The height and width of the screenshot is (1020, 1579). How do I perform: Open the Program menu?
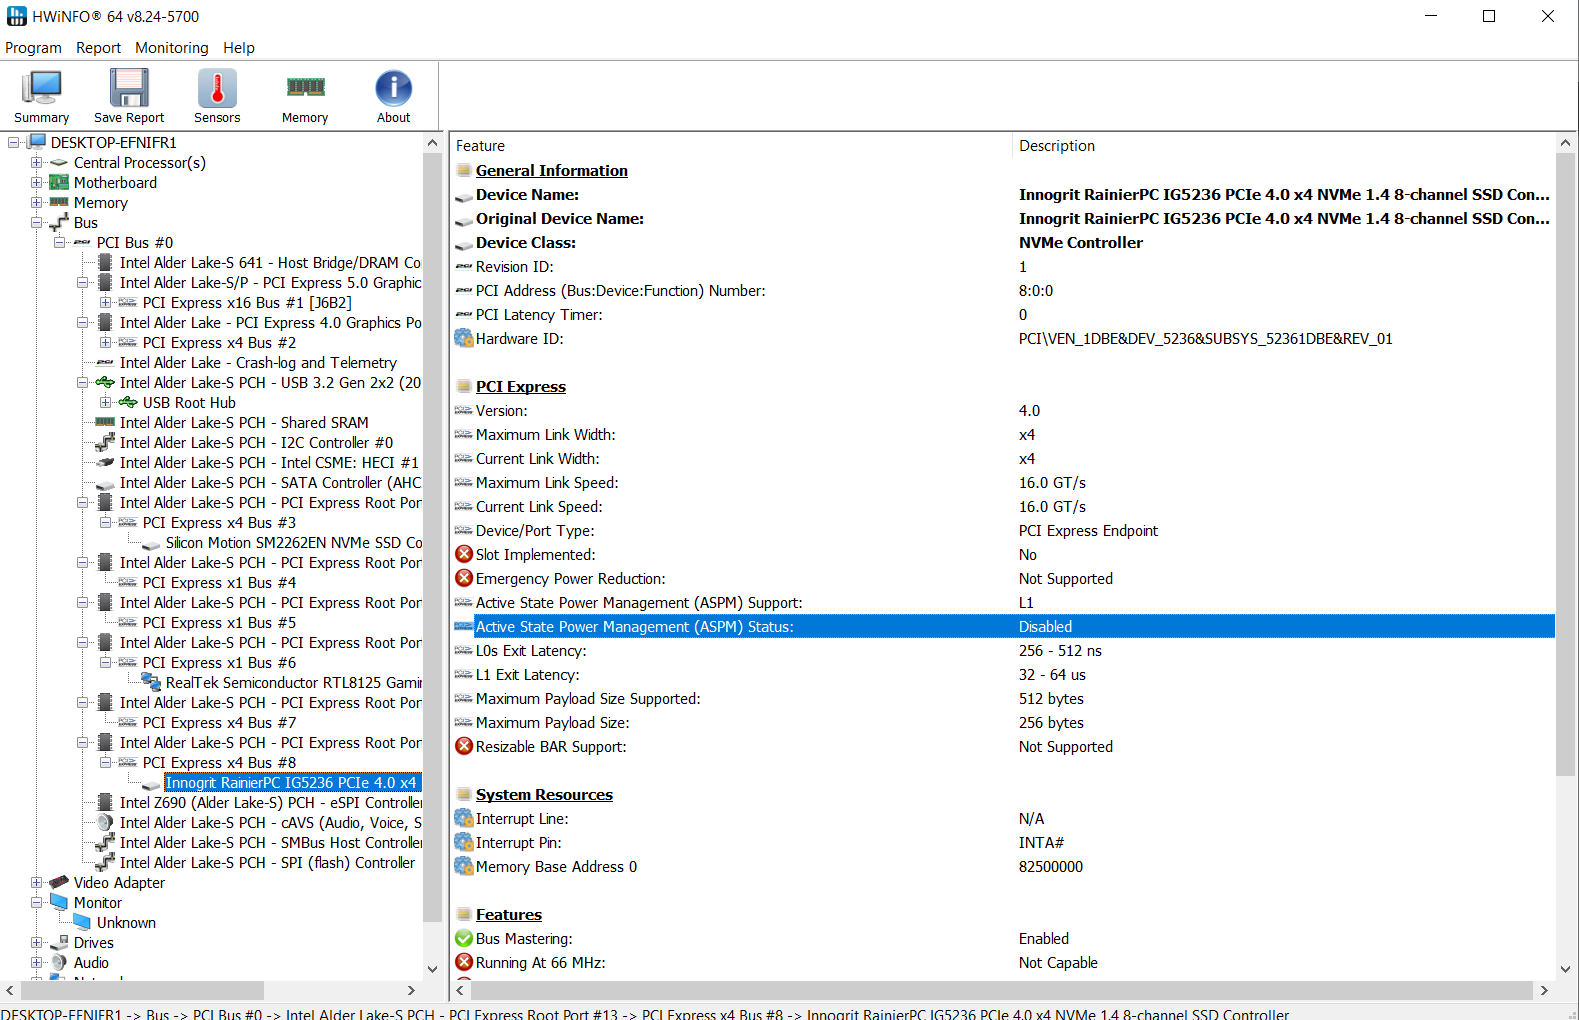[x=33, y=47]
